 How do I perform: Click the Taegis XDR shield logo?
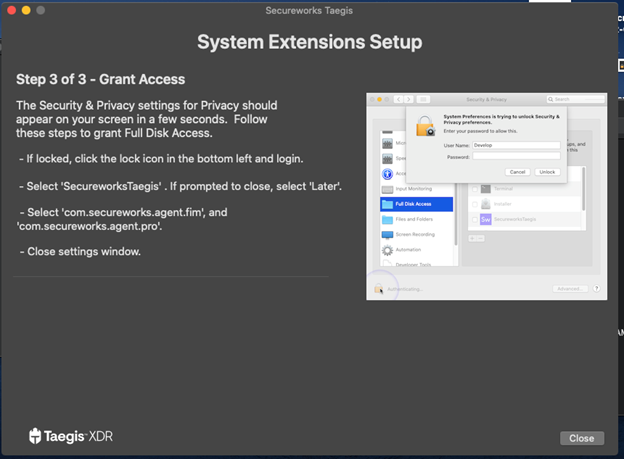click(35, 436)
